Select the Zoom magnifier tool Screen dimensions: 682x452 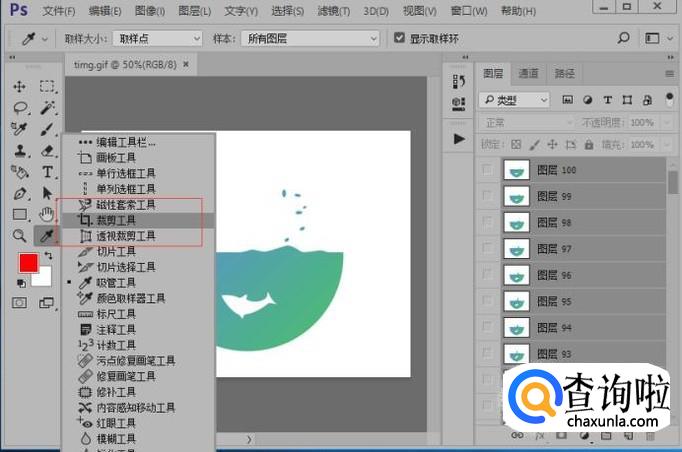coord(19,236)
